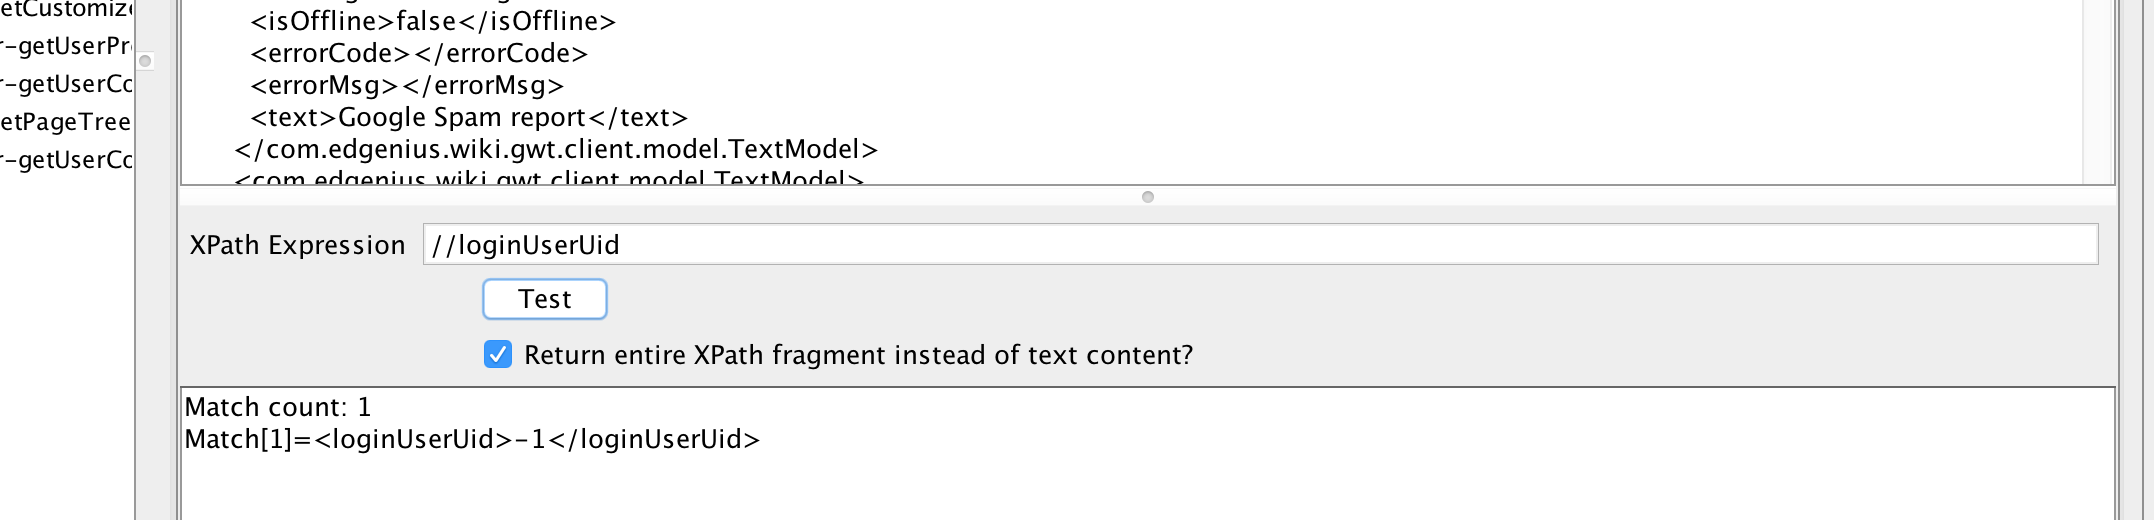Click the divider handle beside the tree panel
Screen dimensions: 2154x520
(145, 62)
